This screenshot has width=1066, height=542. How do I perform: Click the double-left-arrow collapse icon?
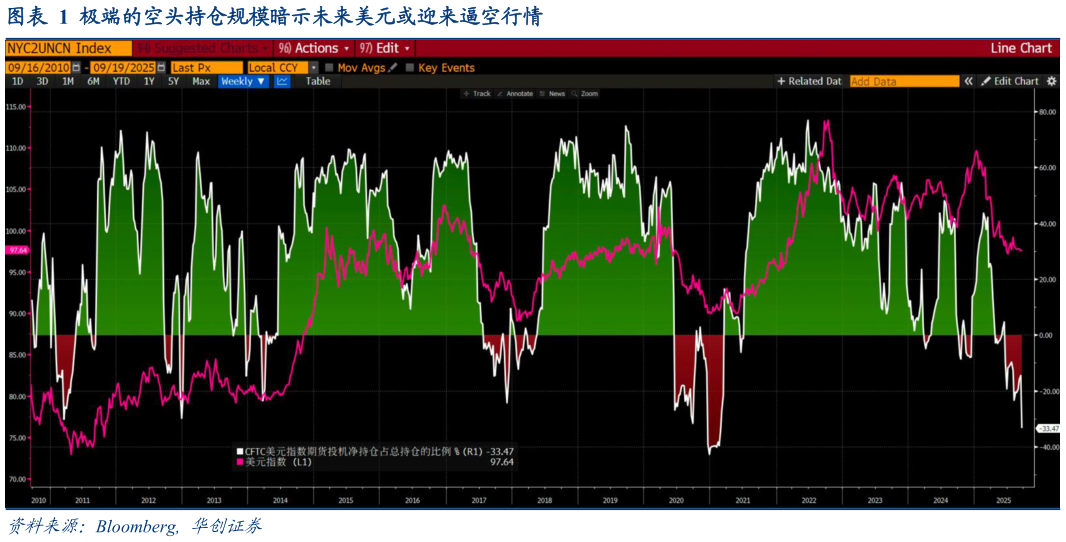pos(968,81)
